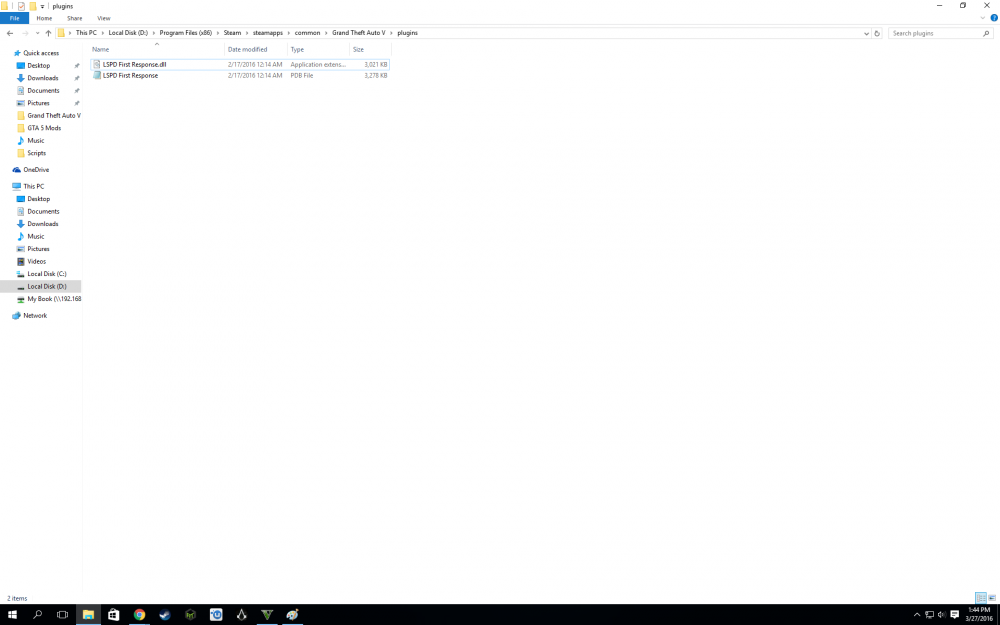Click inside the Search plugins box

coord(935,32)
